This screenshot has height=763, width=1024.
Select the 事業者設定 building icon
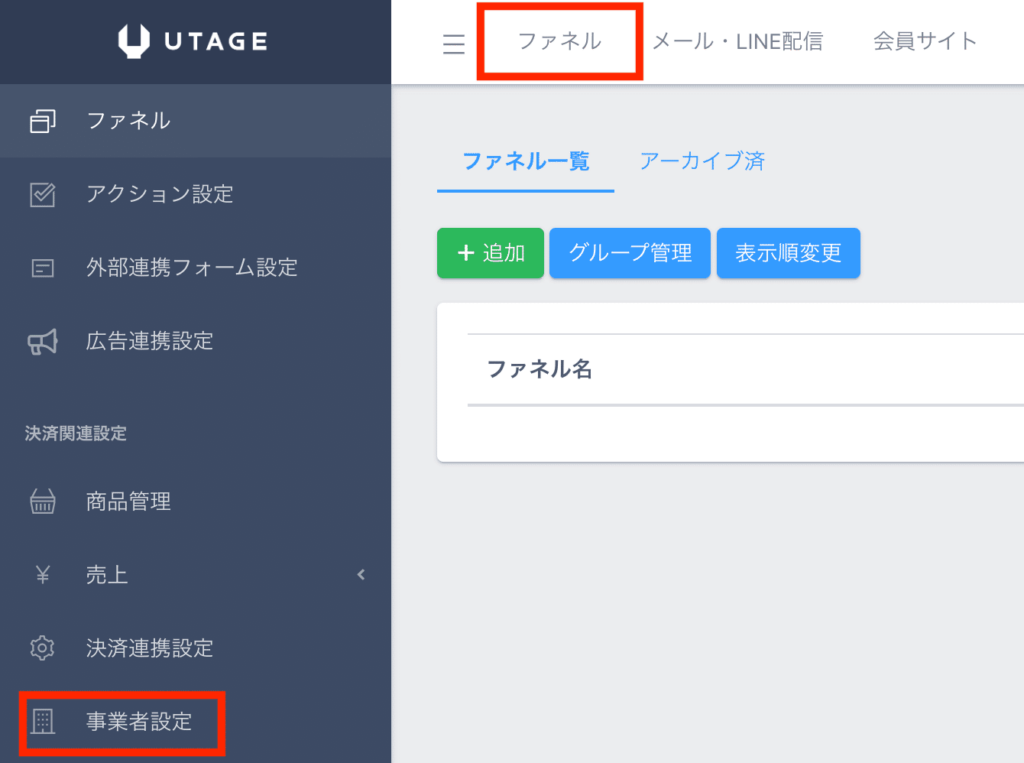point(42,722)
